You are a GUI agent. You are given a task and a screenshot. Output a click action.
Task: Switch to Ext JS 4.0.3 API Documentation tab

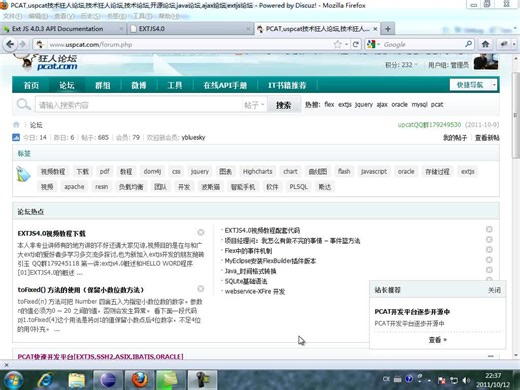pos(63,29)
